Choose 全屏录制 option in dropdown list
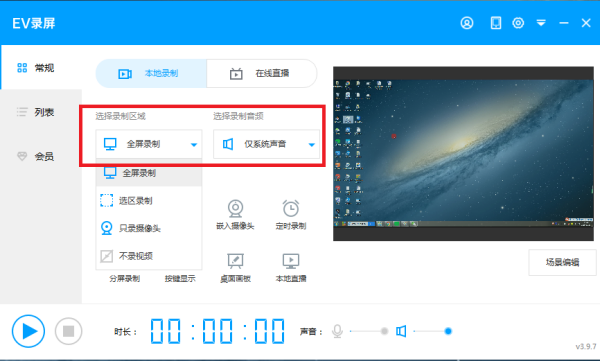The image size is (600, 361). tap(149, 173)
